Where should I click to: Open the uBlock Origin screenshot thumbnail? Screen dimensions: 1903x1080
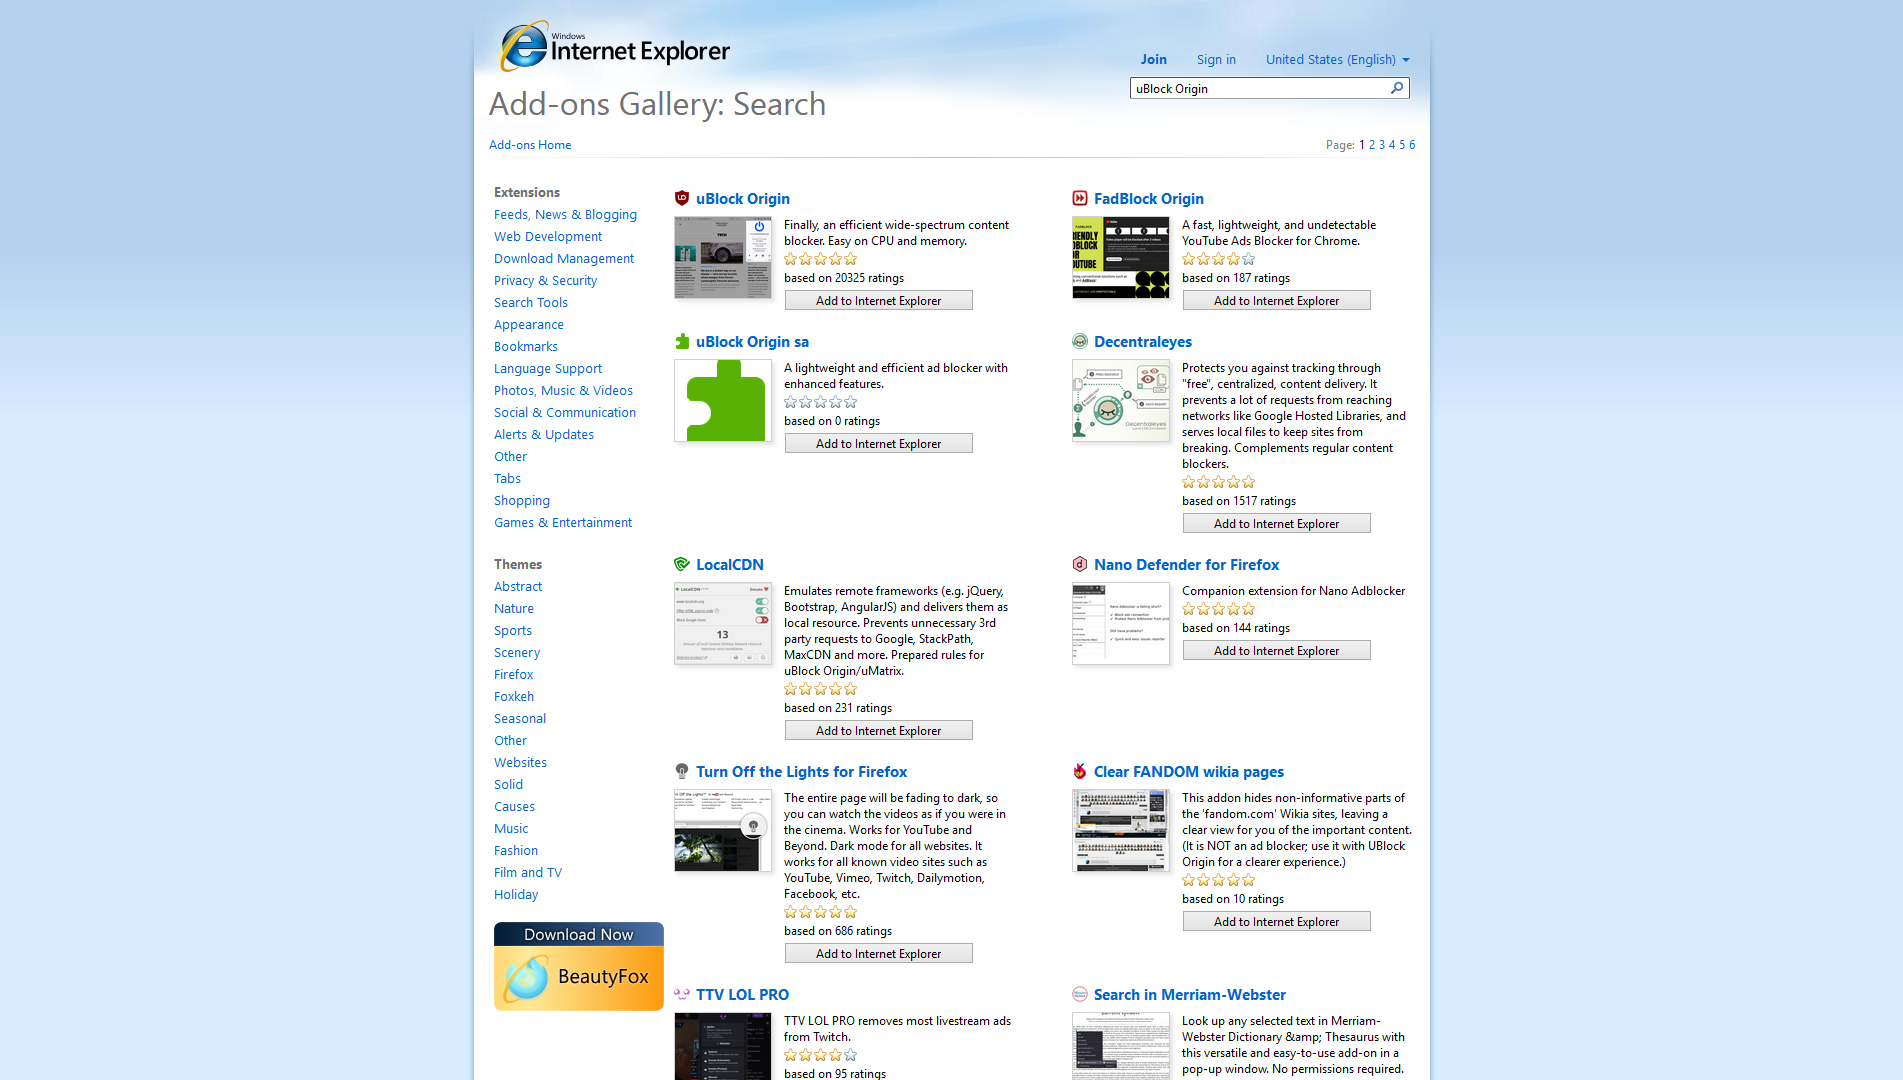pyautogui.click(x=723, y=258)
